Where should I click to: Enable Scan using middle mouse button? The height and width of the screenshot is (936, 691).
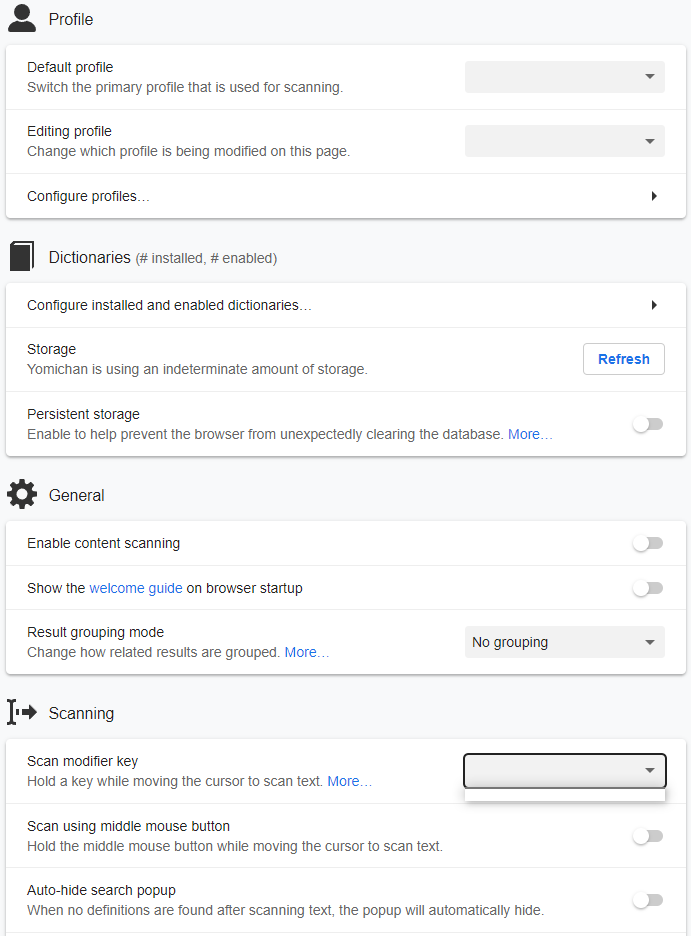[x=648, y=836]
